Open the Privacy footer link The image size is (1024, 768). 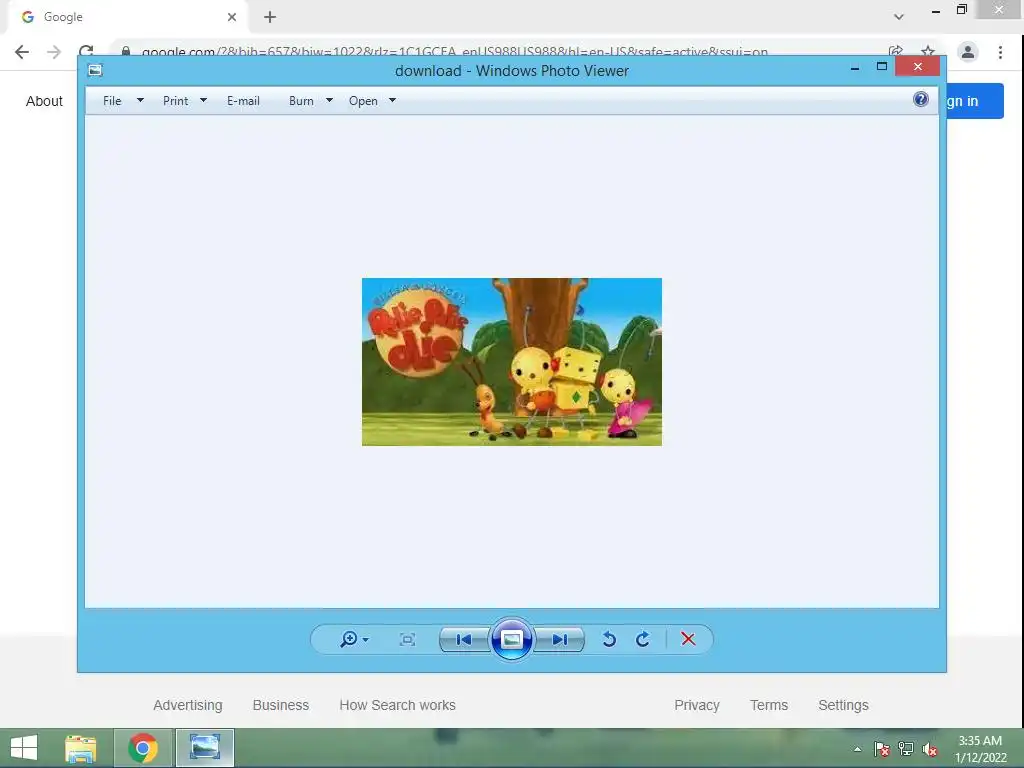coord(697,705)
